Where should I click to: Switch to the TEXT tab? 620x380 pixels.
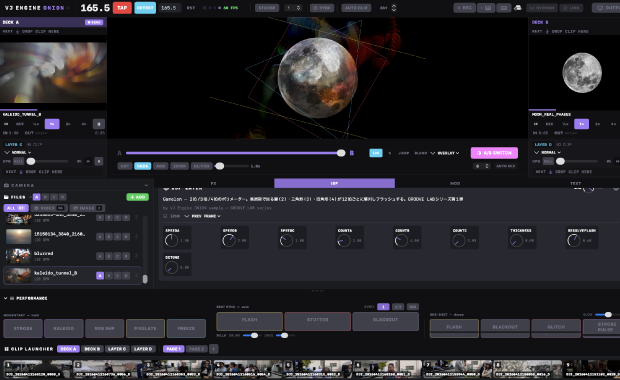[x=575, y=183]
